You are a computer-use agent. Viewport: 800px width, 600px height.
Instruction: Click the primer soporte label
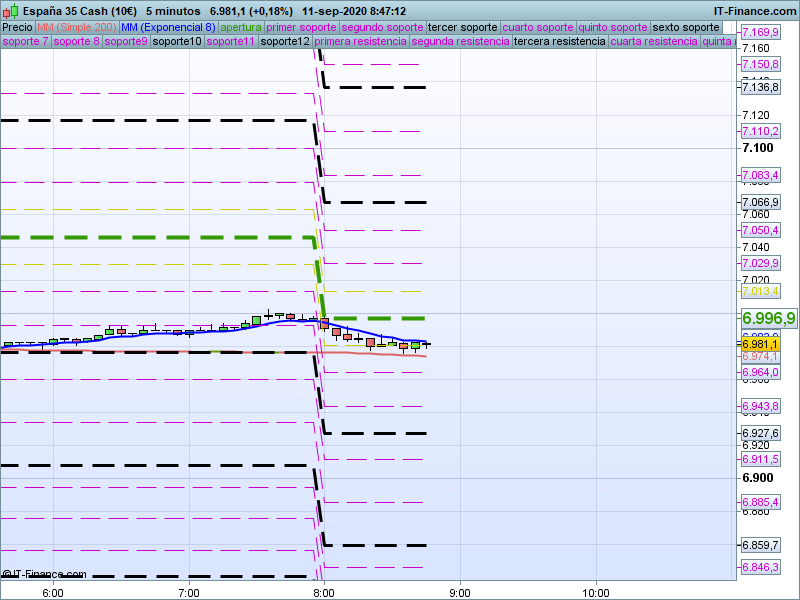(302, 27)
